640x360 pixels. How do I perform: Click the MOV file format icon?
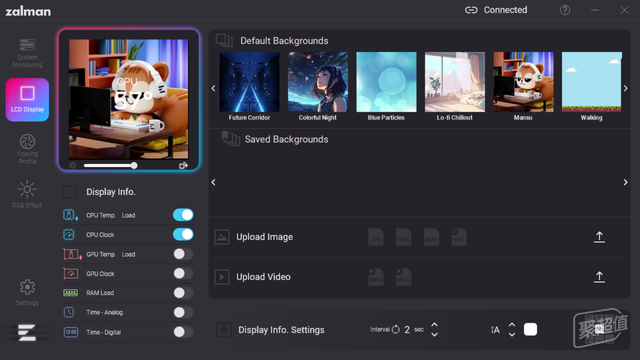(404, 277)
